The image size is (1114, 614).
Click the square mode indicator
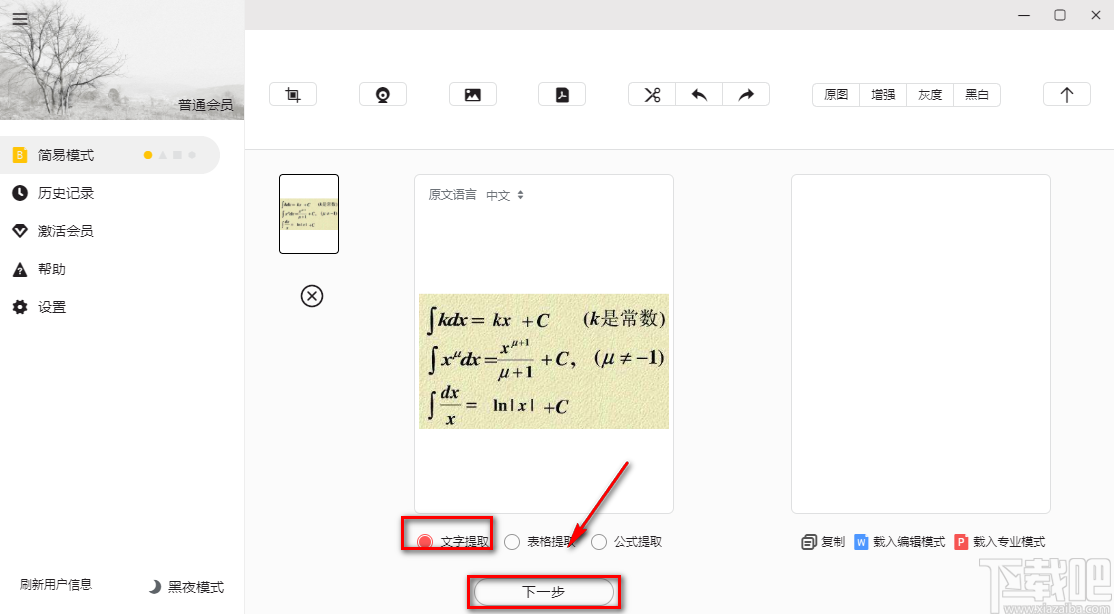pos(178,155)
